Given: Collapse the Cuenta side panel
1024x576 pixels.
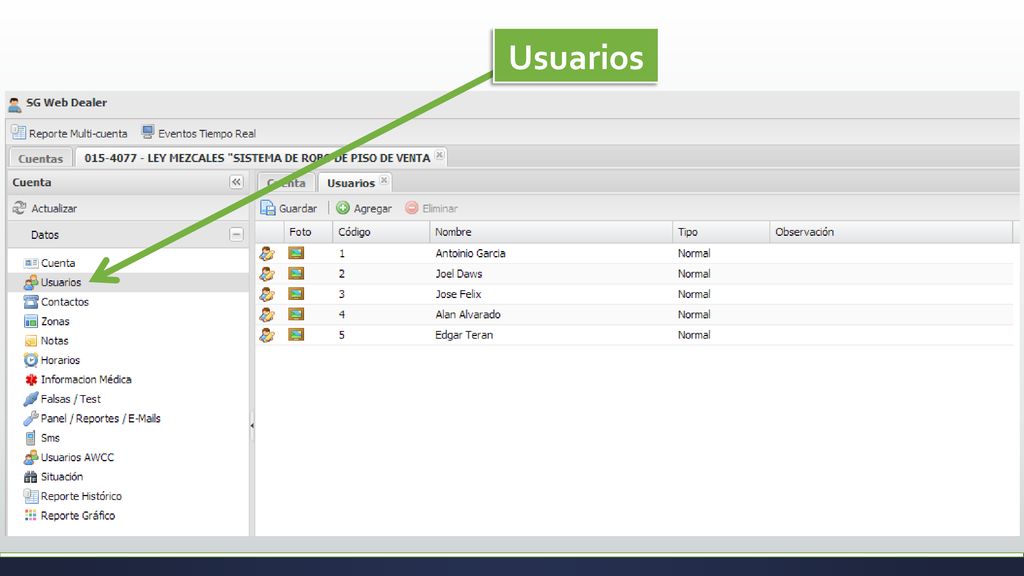Looking at the screenshot, I should click(x=236, y=182).
